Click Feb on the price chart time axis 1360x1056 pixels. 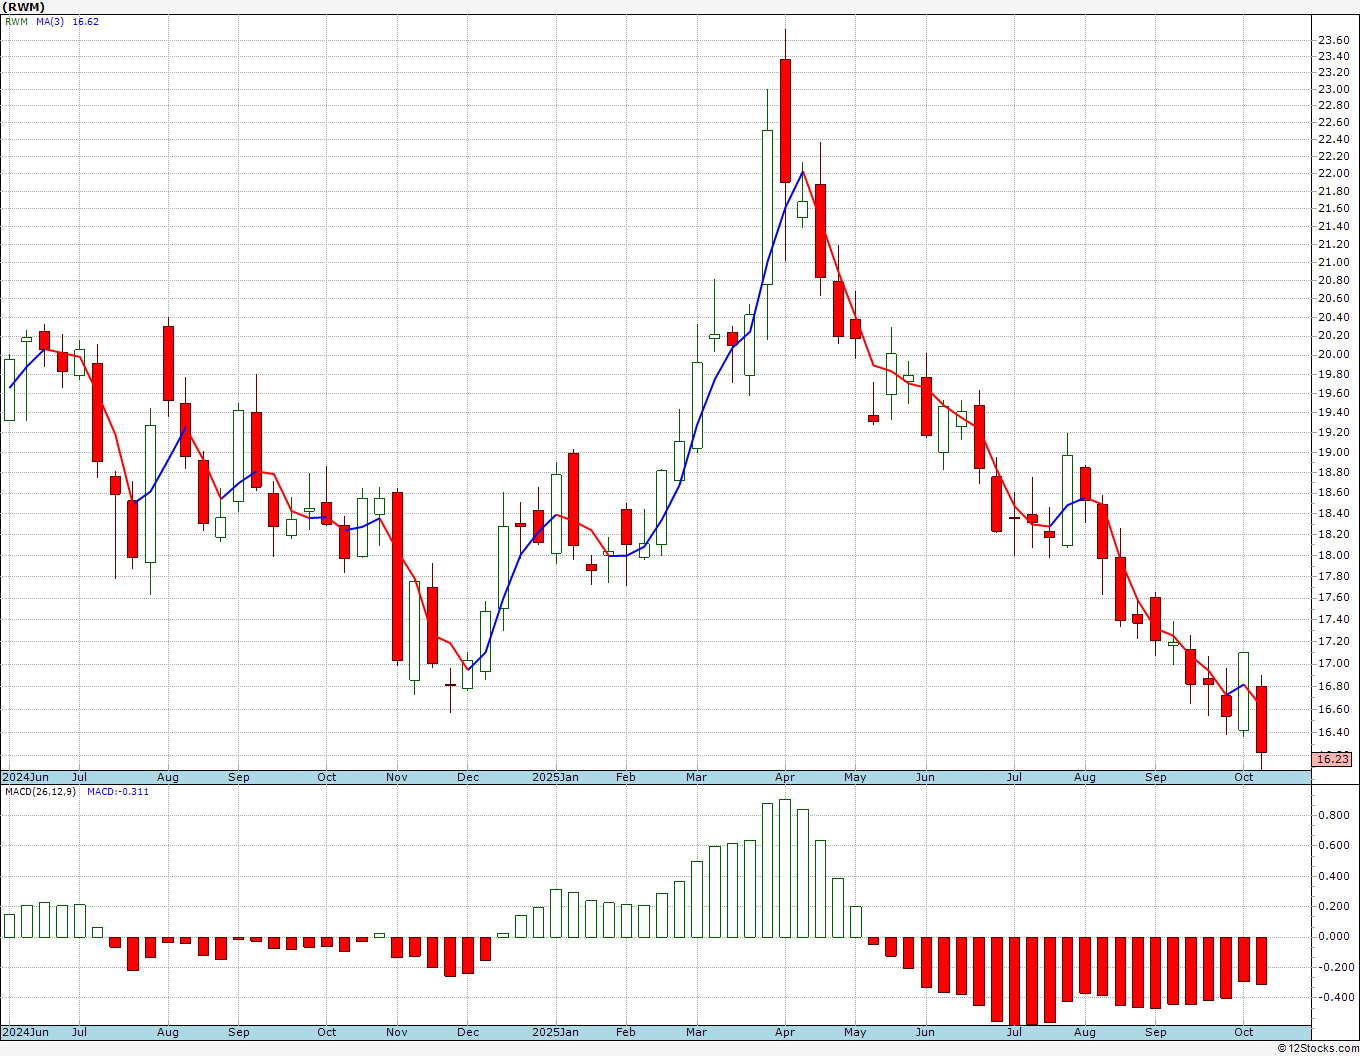(625, 777)
